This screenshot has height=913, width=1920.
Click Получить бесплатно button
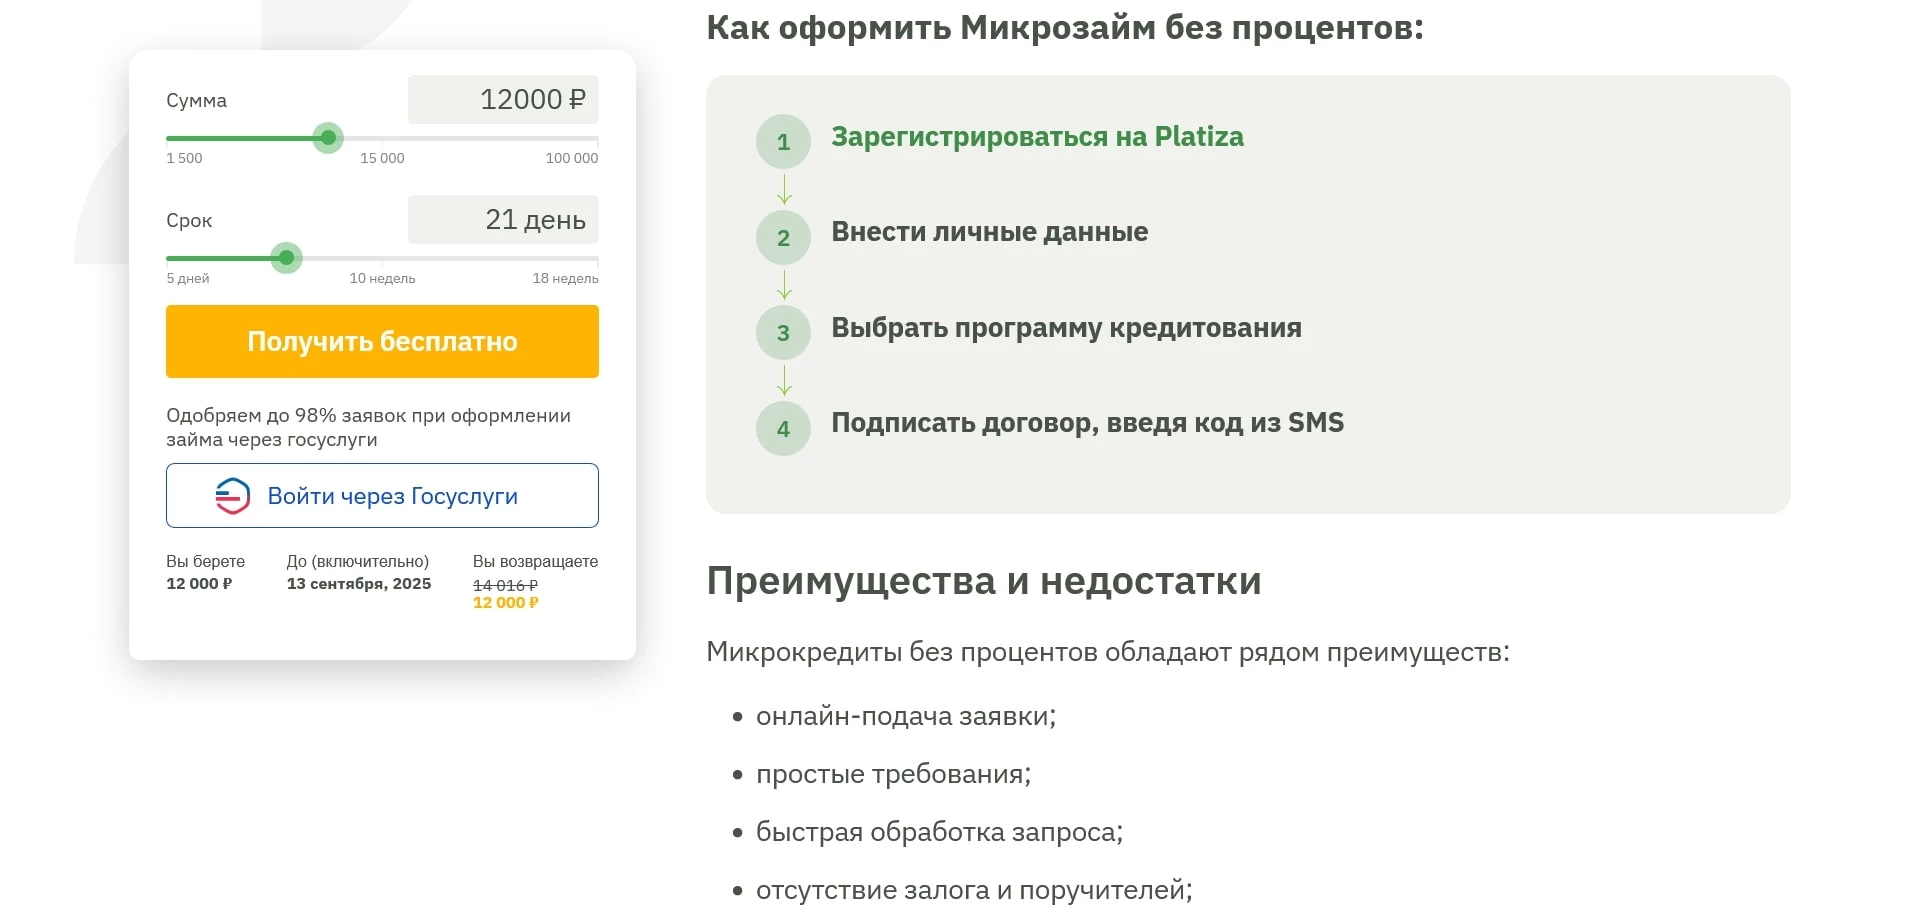381,342
